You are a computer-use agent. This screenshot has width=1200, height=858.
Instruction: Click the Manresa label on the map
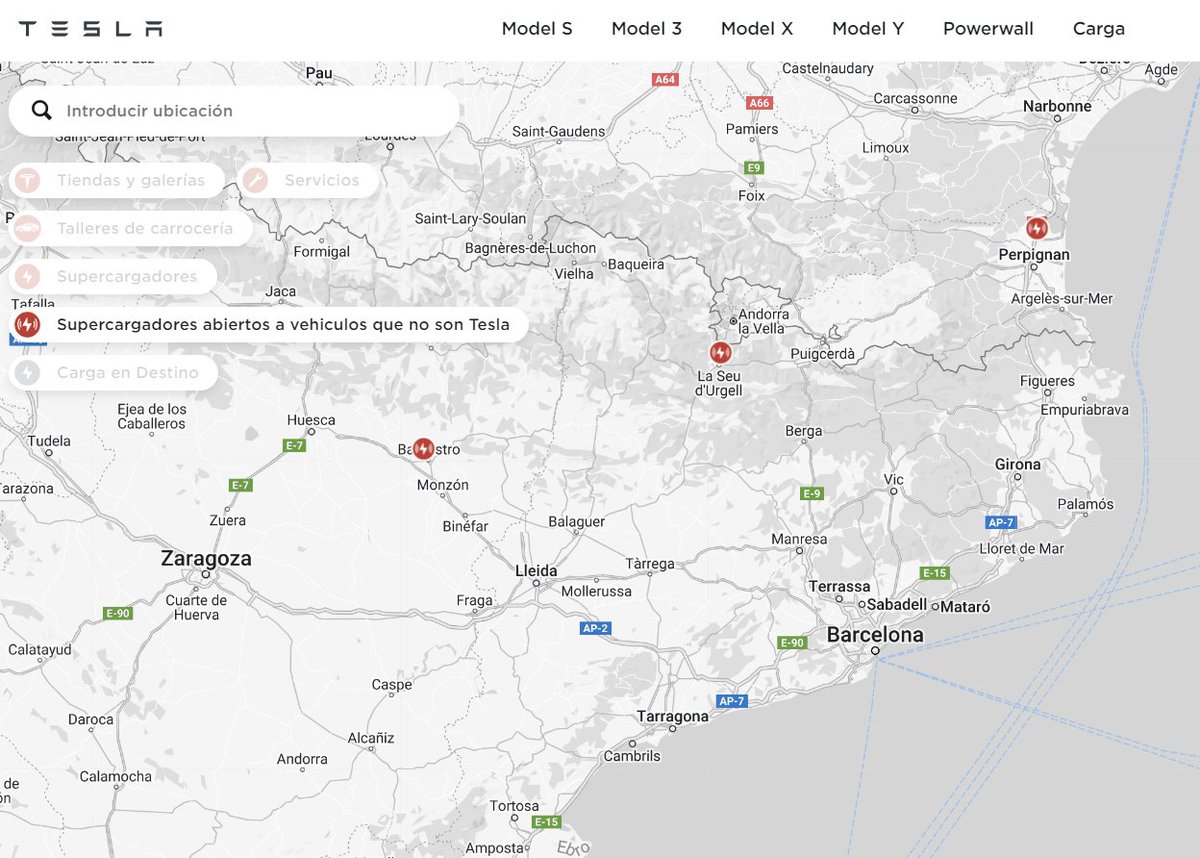click(799, 539)
